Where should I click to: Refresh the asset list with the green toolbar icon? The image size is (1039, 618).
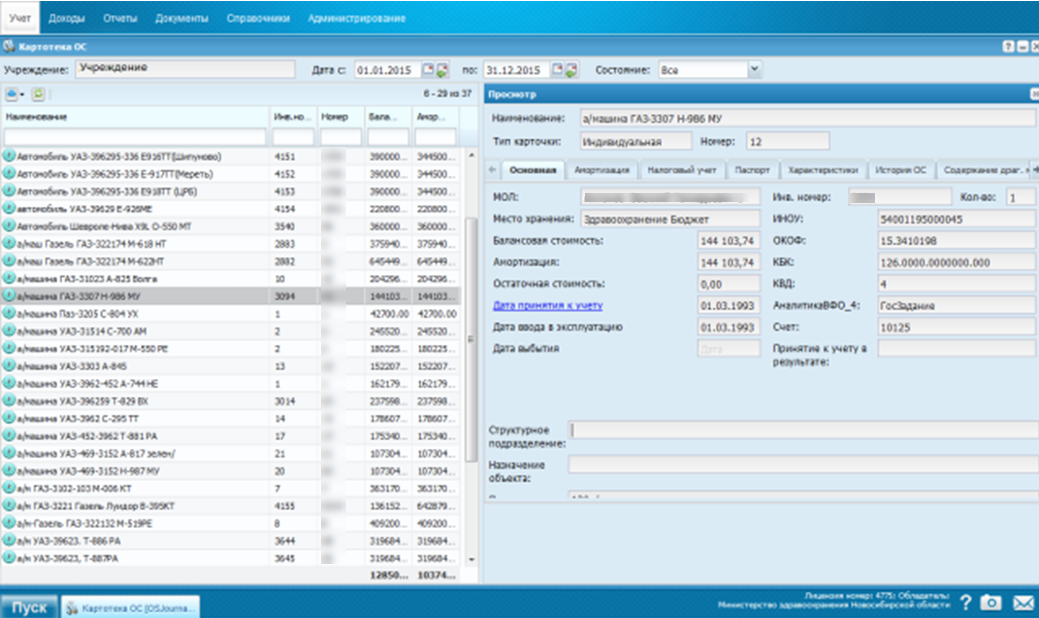(38, 94)
